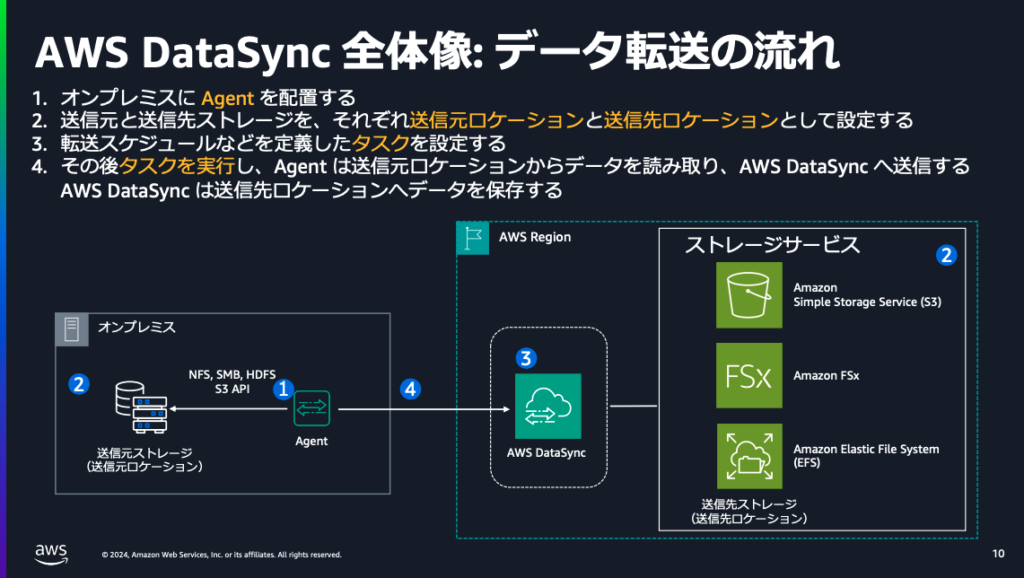The image size is (1024, 578).
Task: Select the slide title "AWS DataSync 全体像: データ転送の流れ"
Action: click(x=437, y=52)
